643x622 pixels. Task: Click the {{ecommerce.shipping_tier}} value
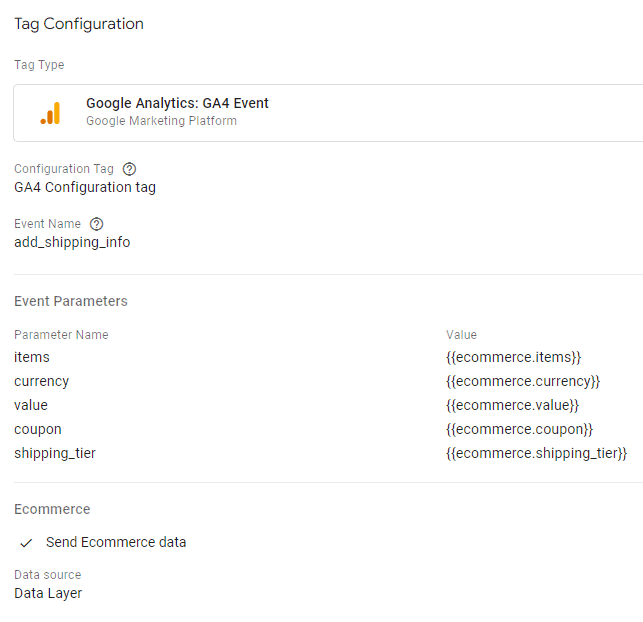point(536,453)
